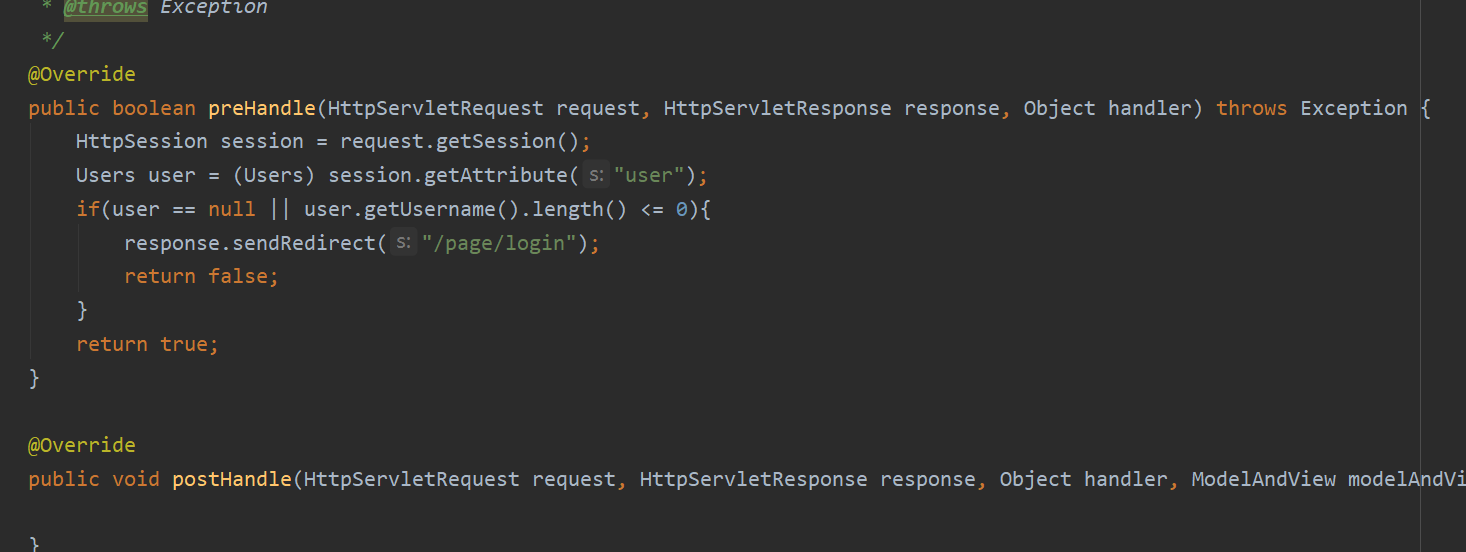Click the parameter hint before "user" string

596,176
